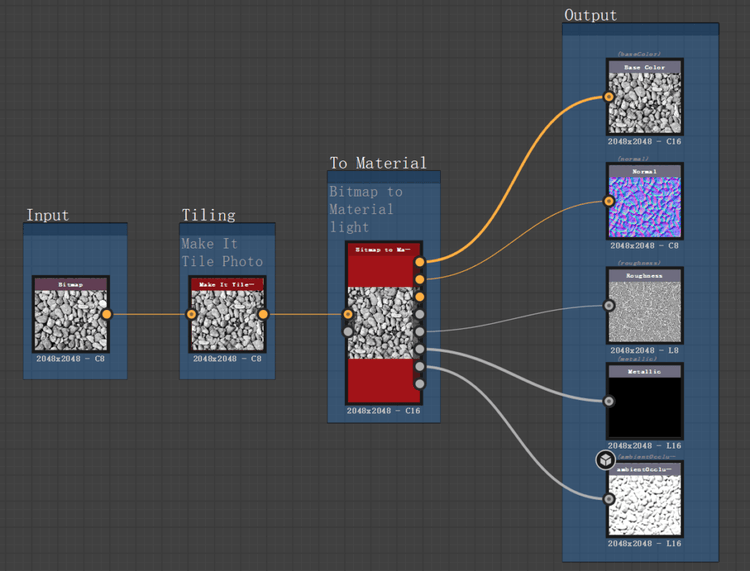The height and width of the screenshot is (571, 750).
Task: Click the Bitmap node's orange output connector
Action: point(107,314)
